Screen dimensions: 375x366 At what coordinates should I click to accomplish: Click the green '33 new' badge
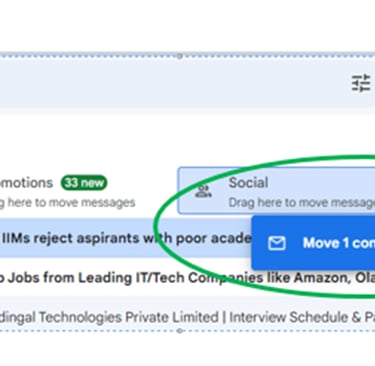[x=84, y=183]
